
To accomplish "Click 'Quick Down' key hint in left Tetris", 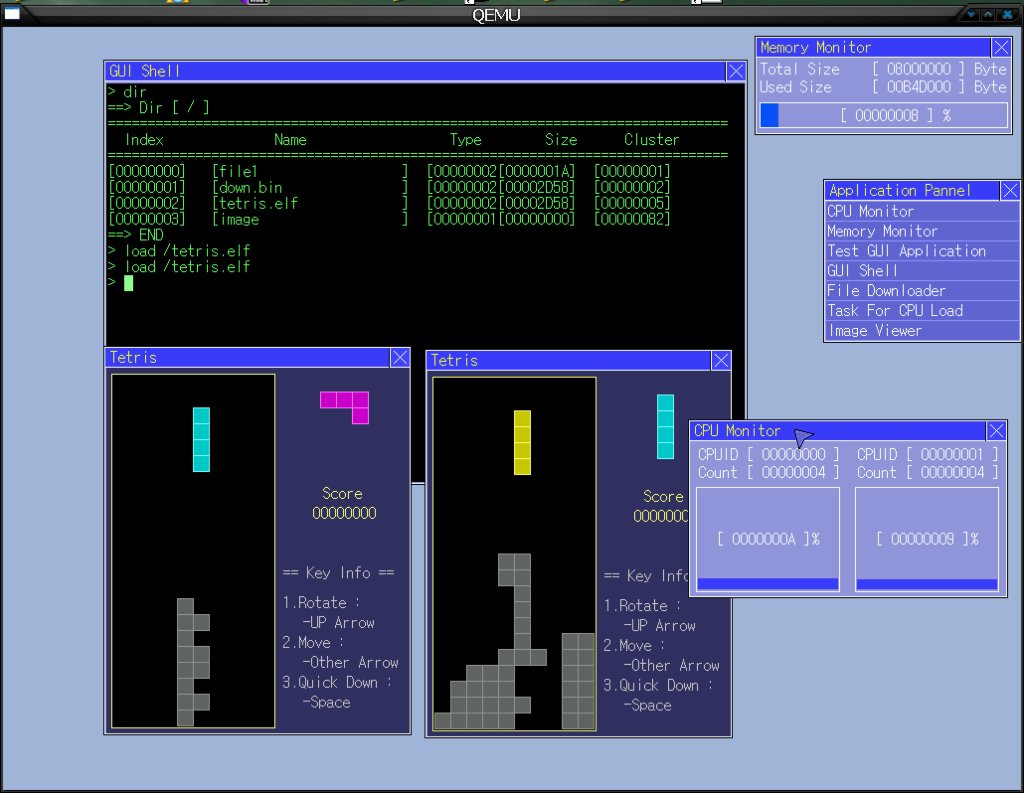I will pyautogui.click(x=337, y=682).
